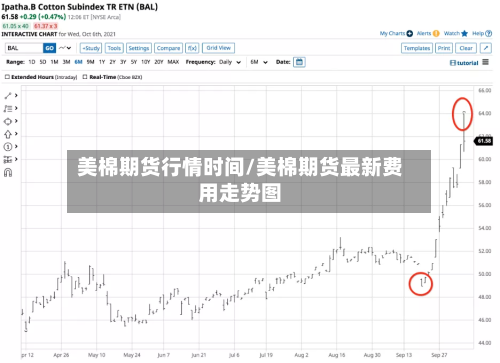Viewport: 500px width, 363px height.
Task: Expand the number marker tools flyout chevron
Action: pos(16,146)
